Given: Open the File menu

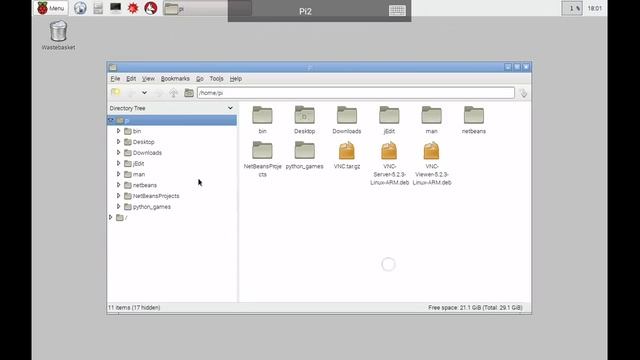Looking at the screenshot, I should 115,79.
